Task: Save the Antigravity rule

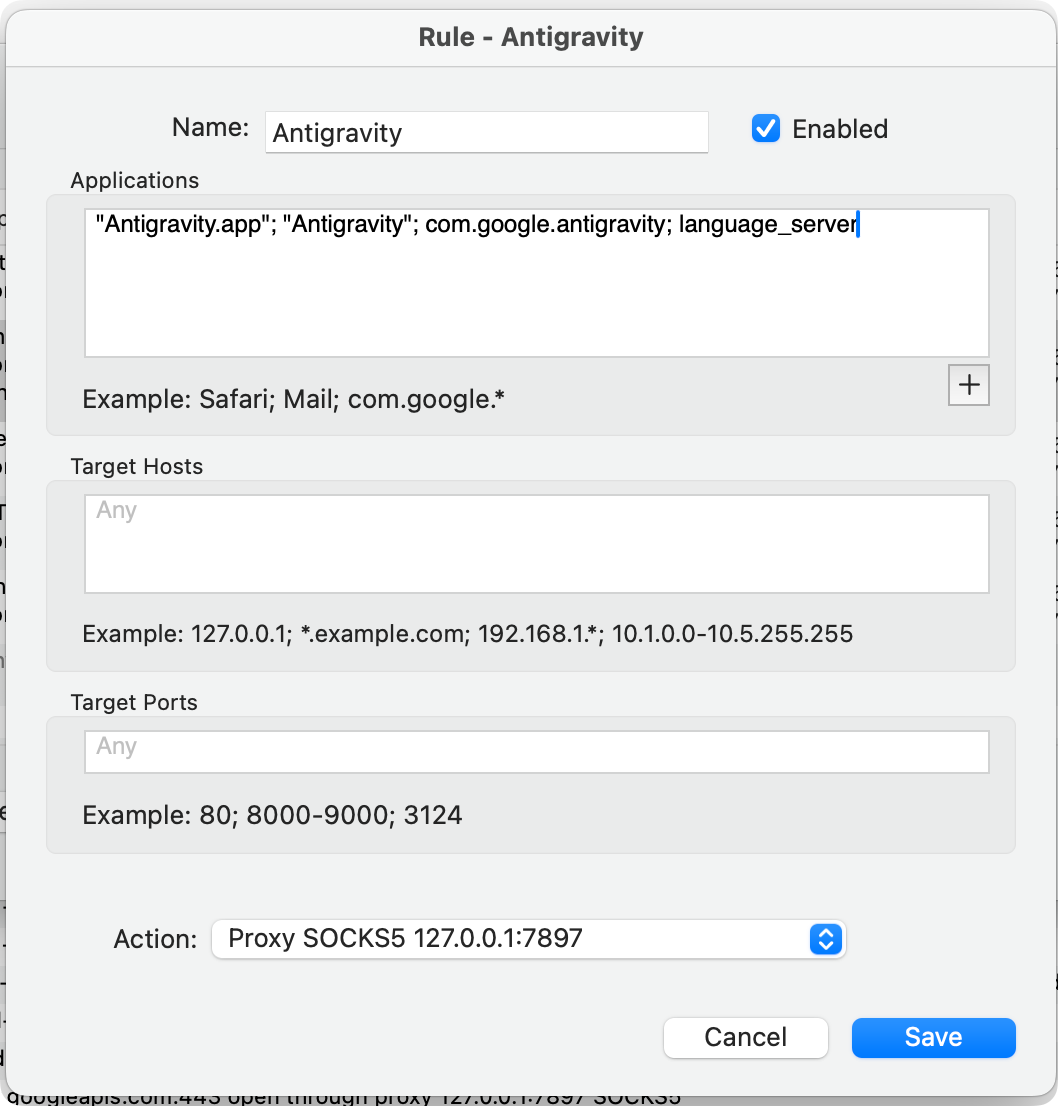Action: (x=933, y=1038)
